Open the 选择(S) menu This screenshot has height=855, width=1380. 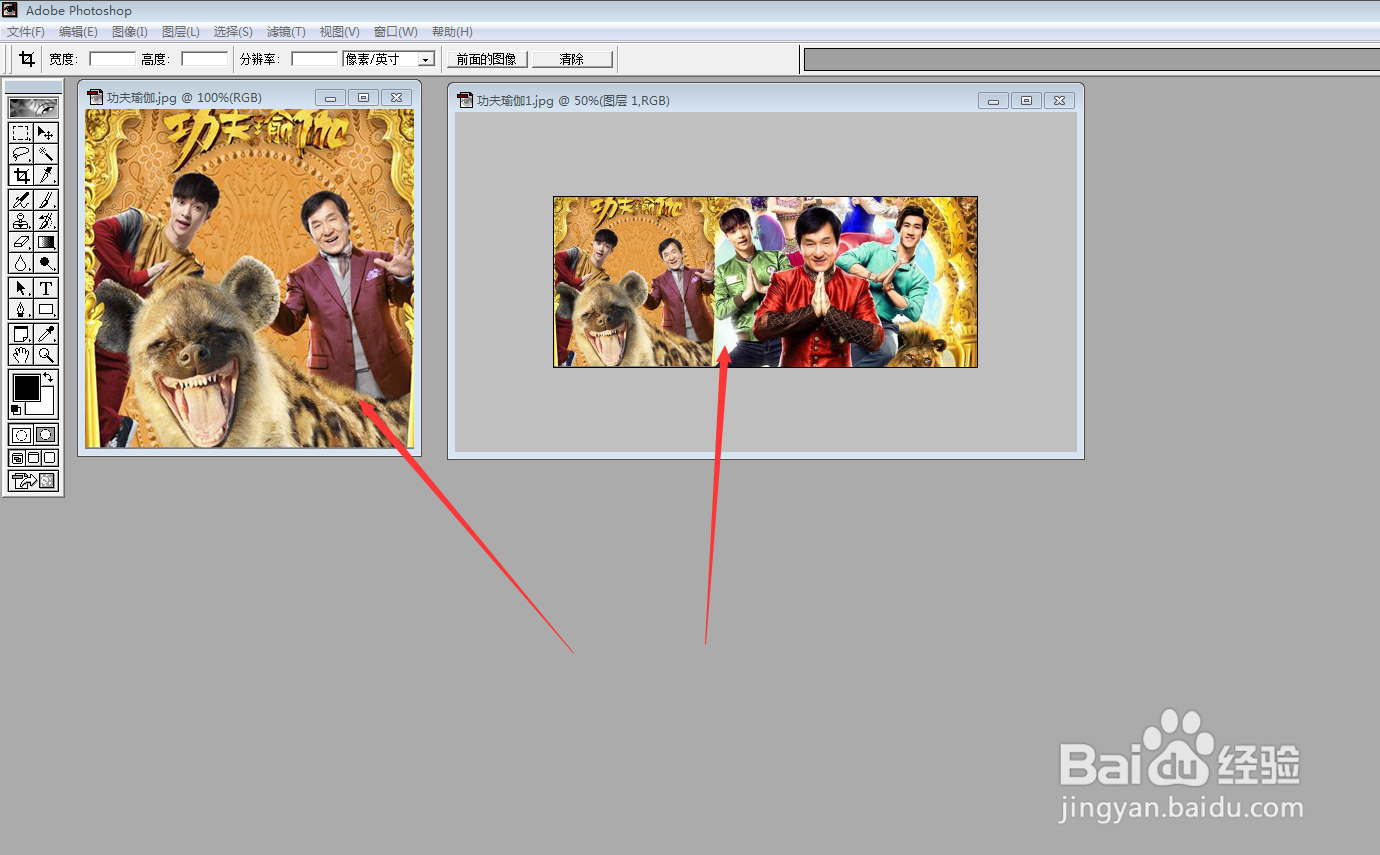tap(233, 32)
